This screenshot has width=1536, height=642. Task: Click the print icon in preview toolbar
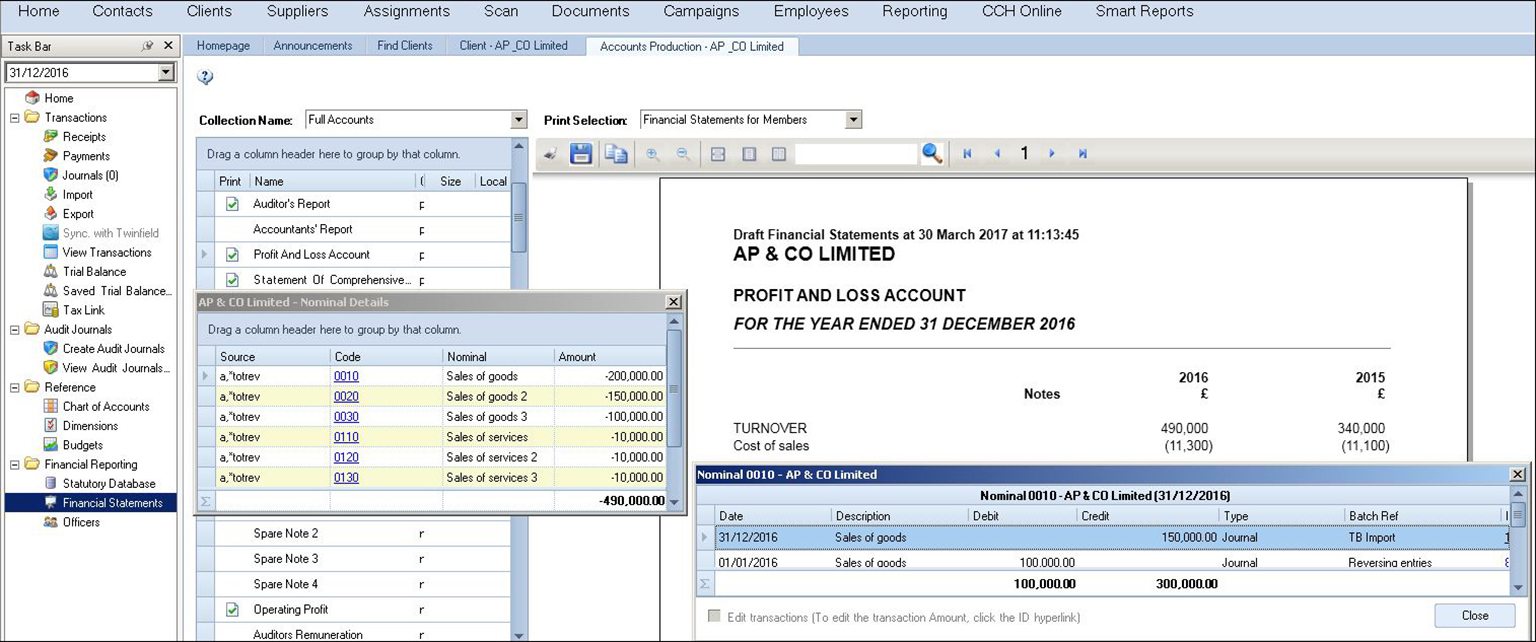pyautogui.click(x=551, y=154)
